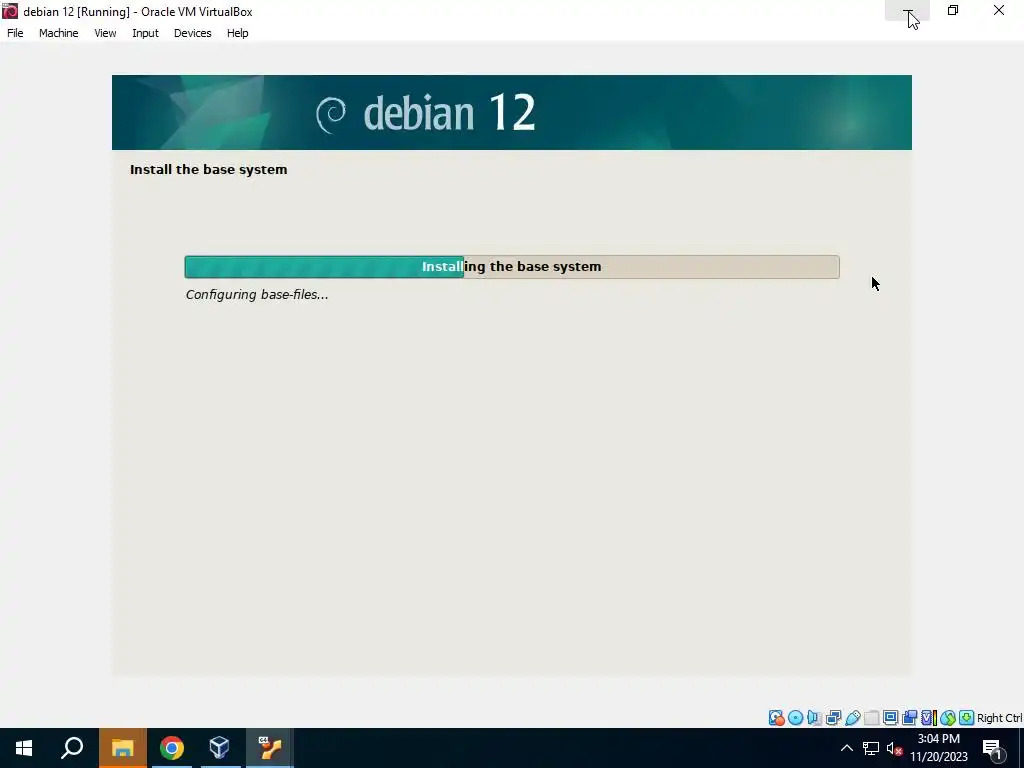The height and width of the screenshot is (768, 1024).
Task: Click the display indicator icon
Action: click(x=890, y=718)
